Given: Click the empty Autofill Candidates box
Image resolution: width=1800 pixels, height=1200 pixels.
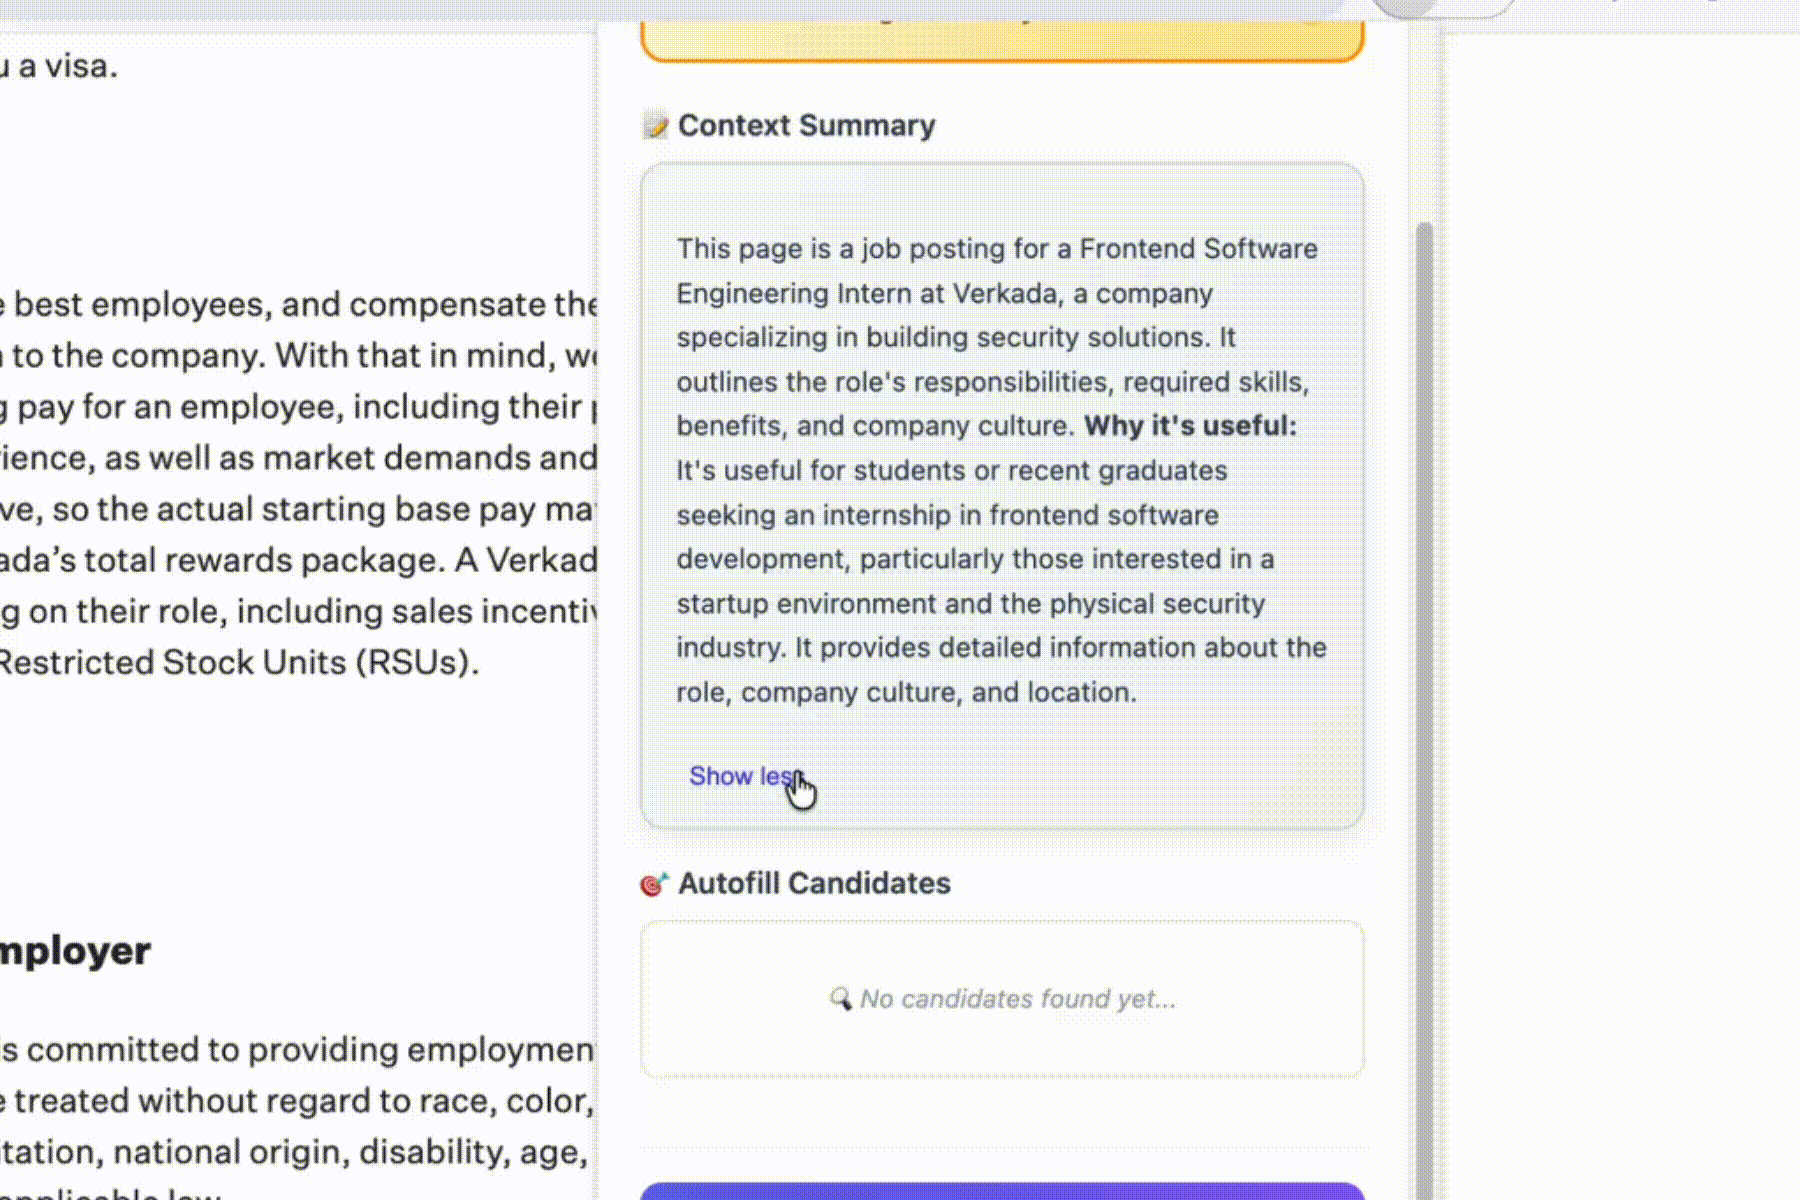Looking at the screenshot, I should click(1002, 999).
